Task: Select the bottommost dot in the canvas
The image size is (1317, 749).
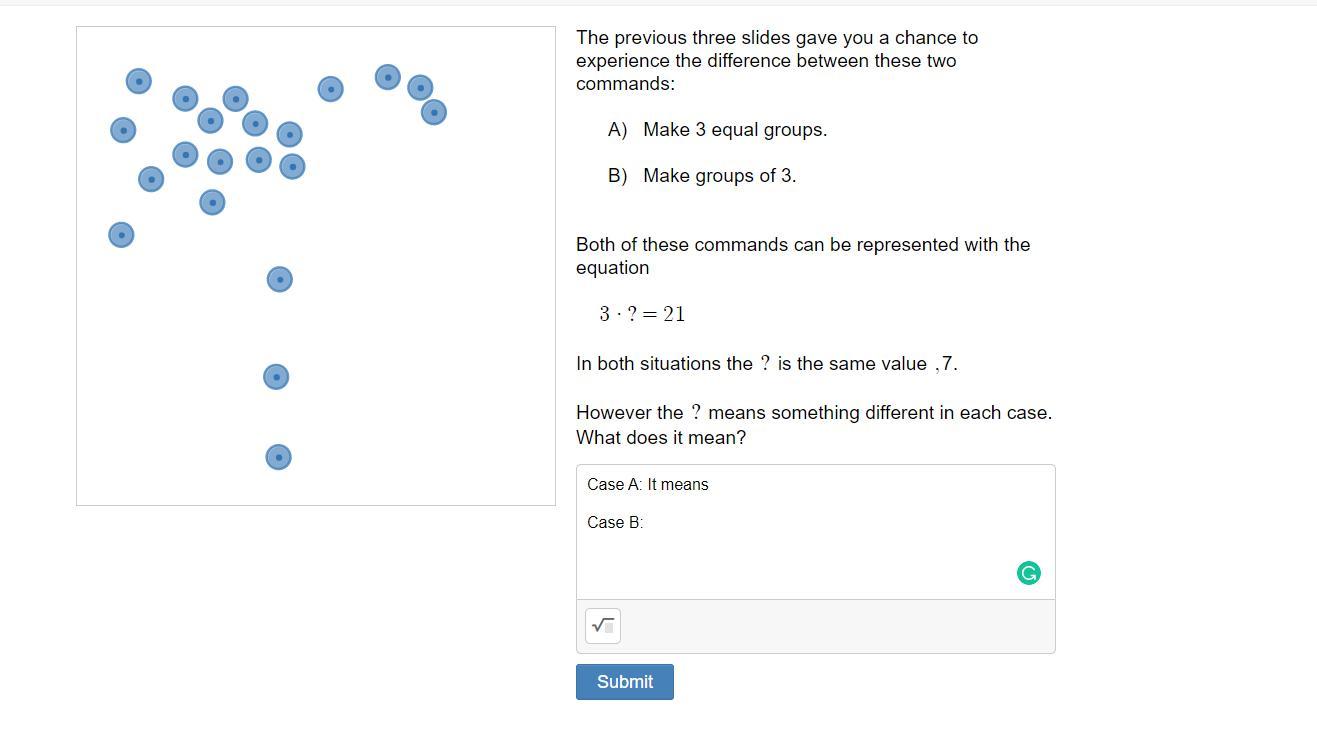Action: coord(278,457)
